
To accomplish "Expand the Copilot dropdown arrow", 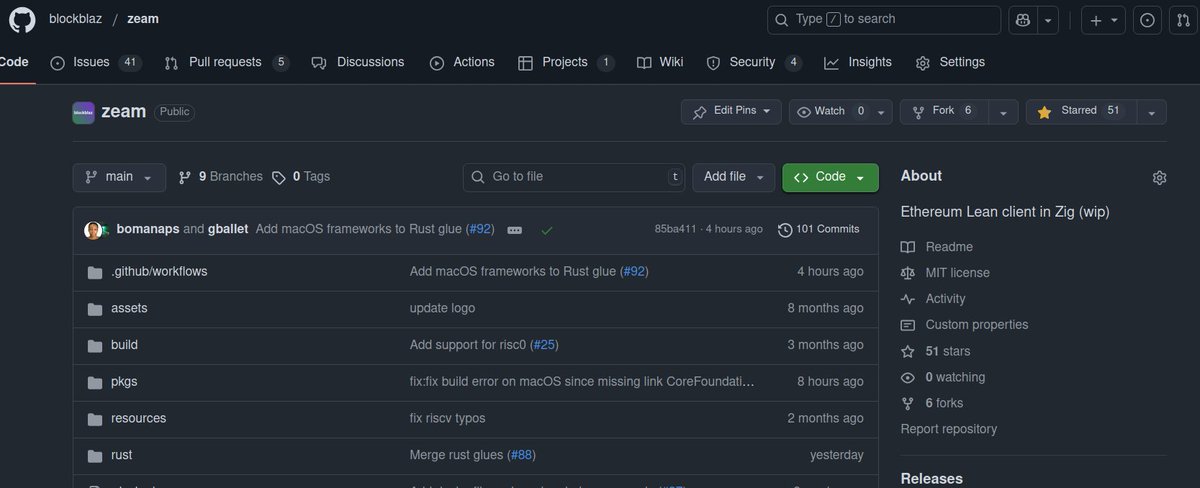I will coord(1048,20).
